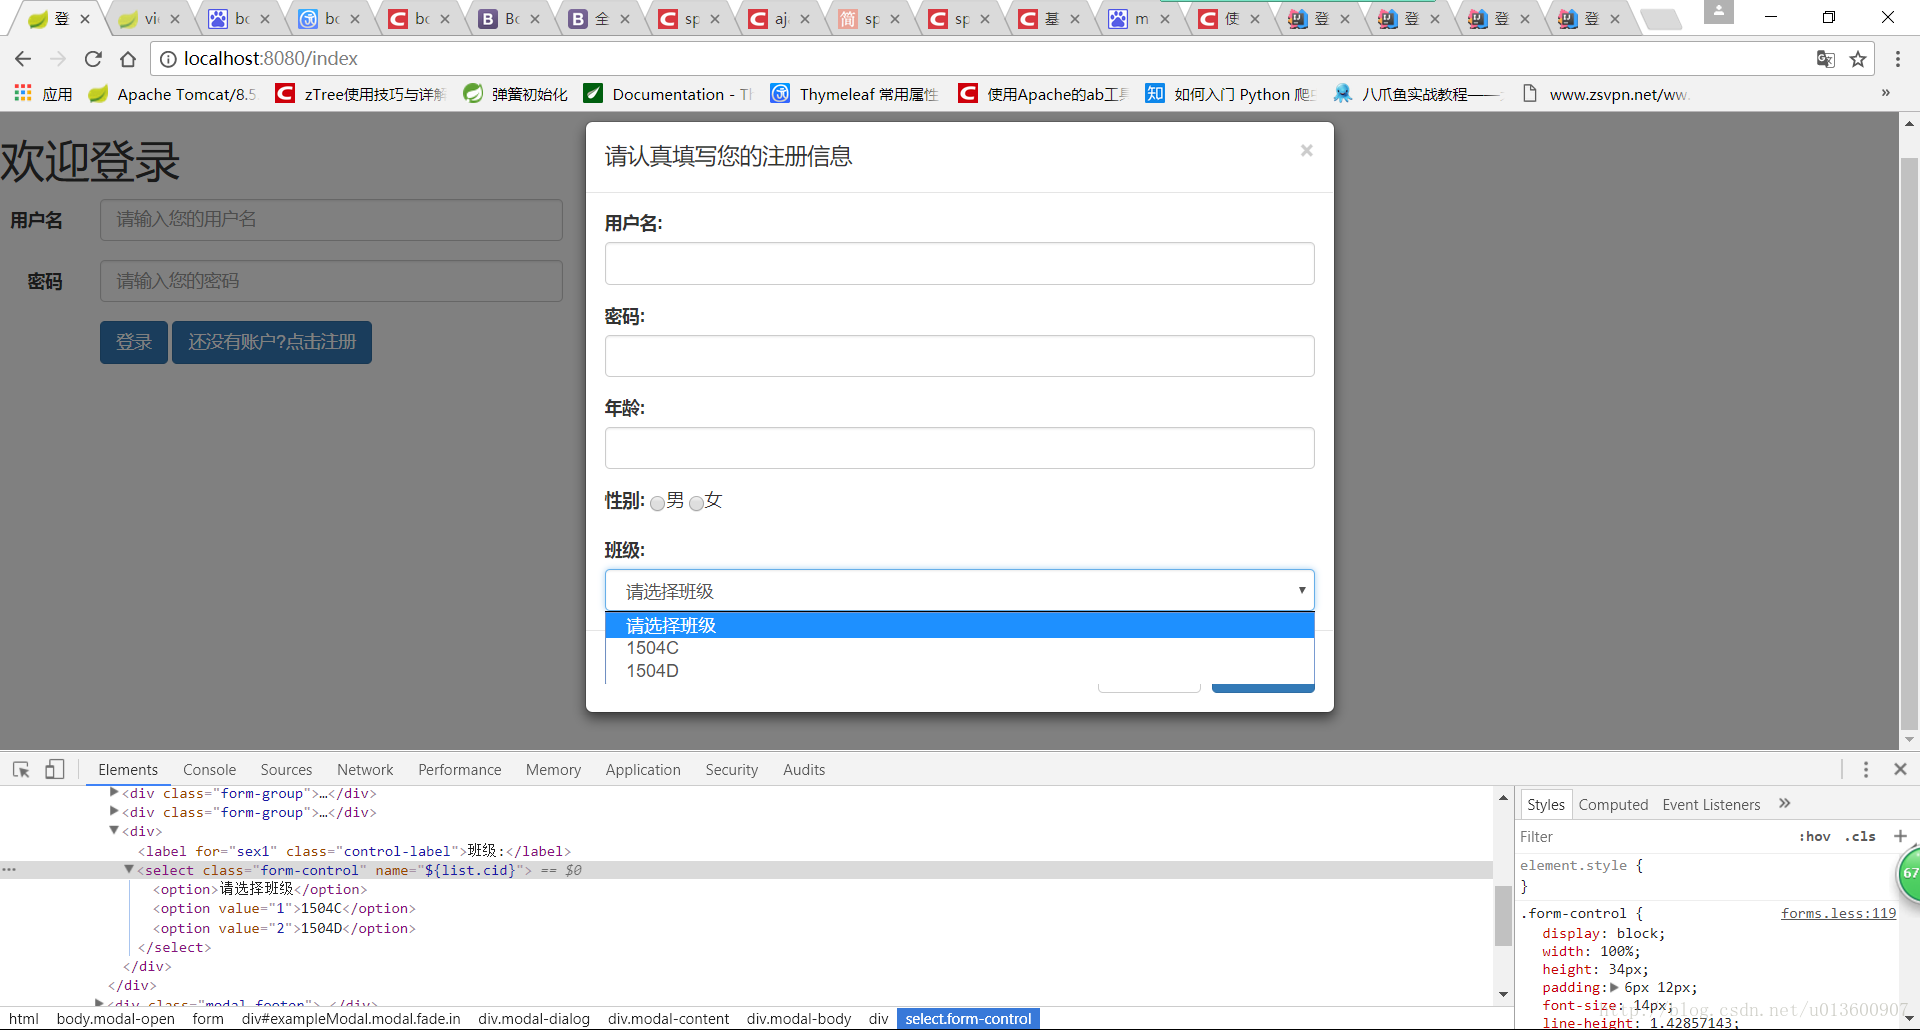Open the Apache Tomcat bookmark
Image resolution: width=1920 pixels, height=1030 pixels.
[x=172, y=94]
